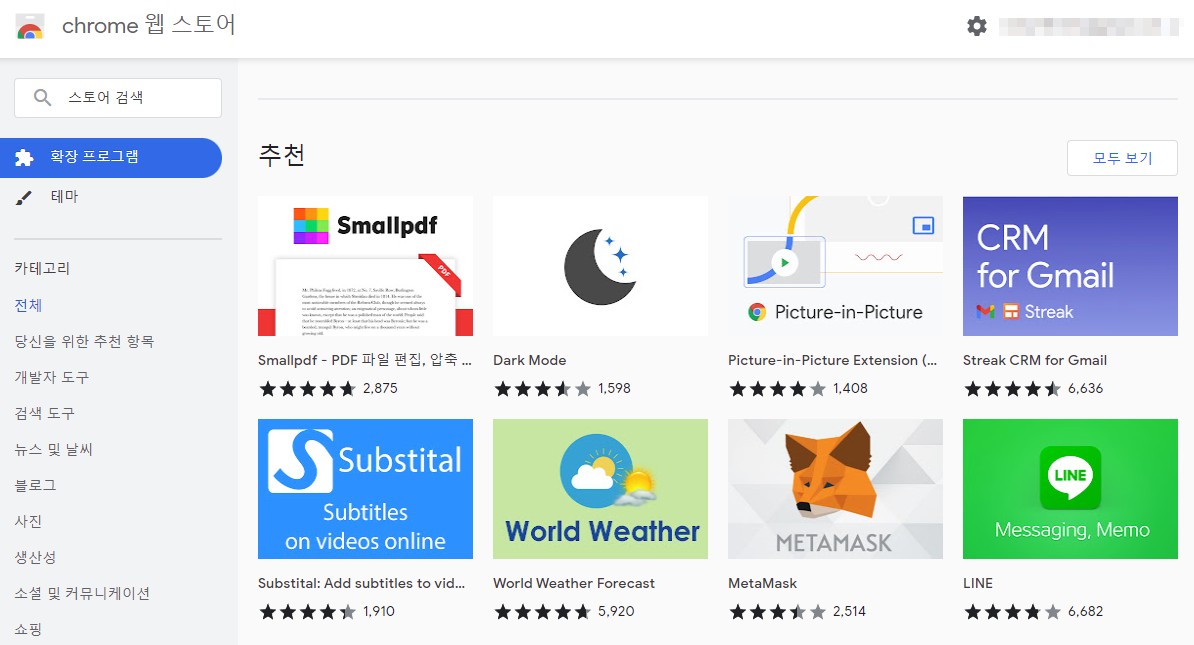Click the Picture-in-Picture Extension title
The image size is (1194, 645).
pos(834,360)
